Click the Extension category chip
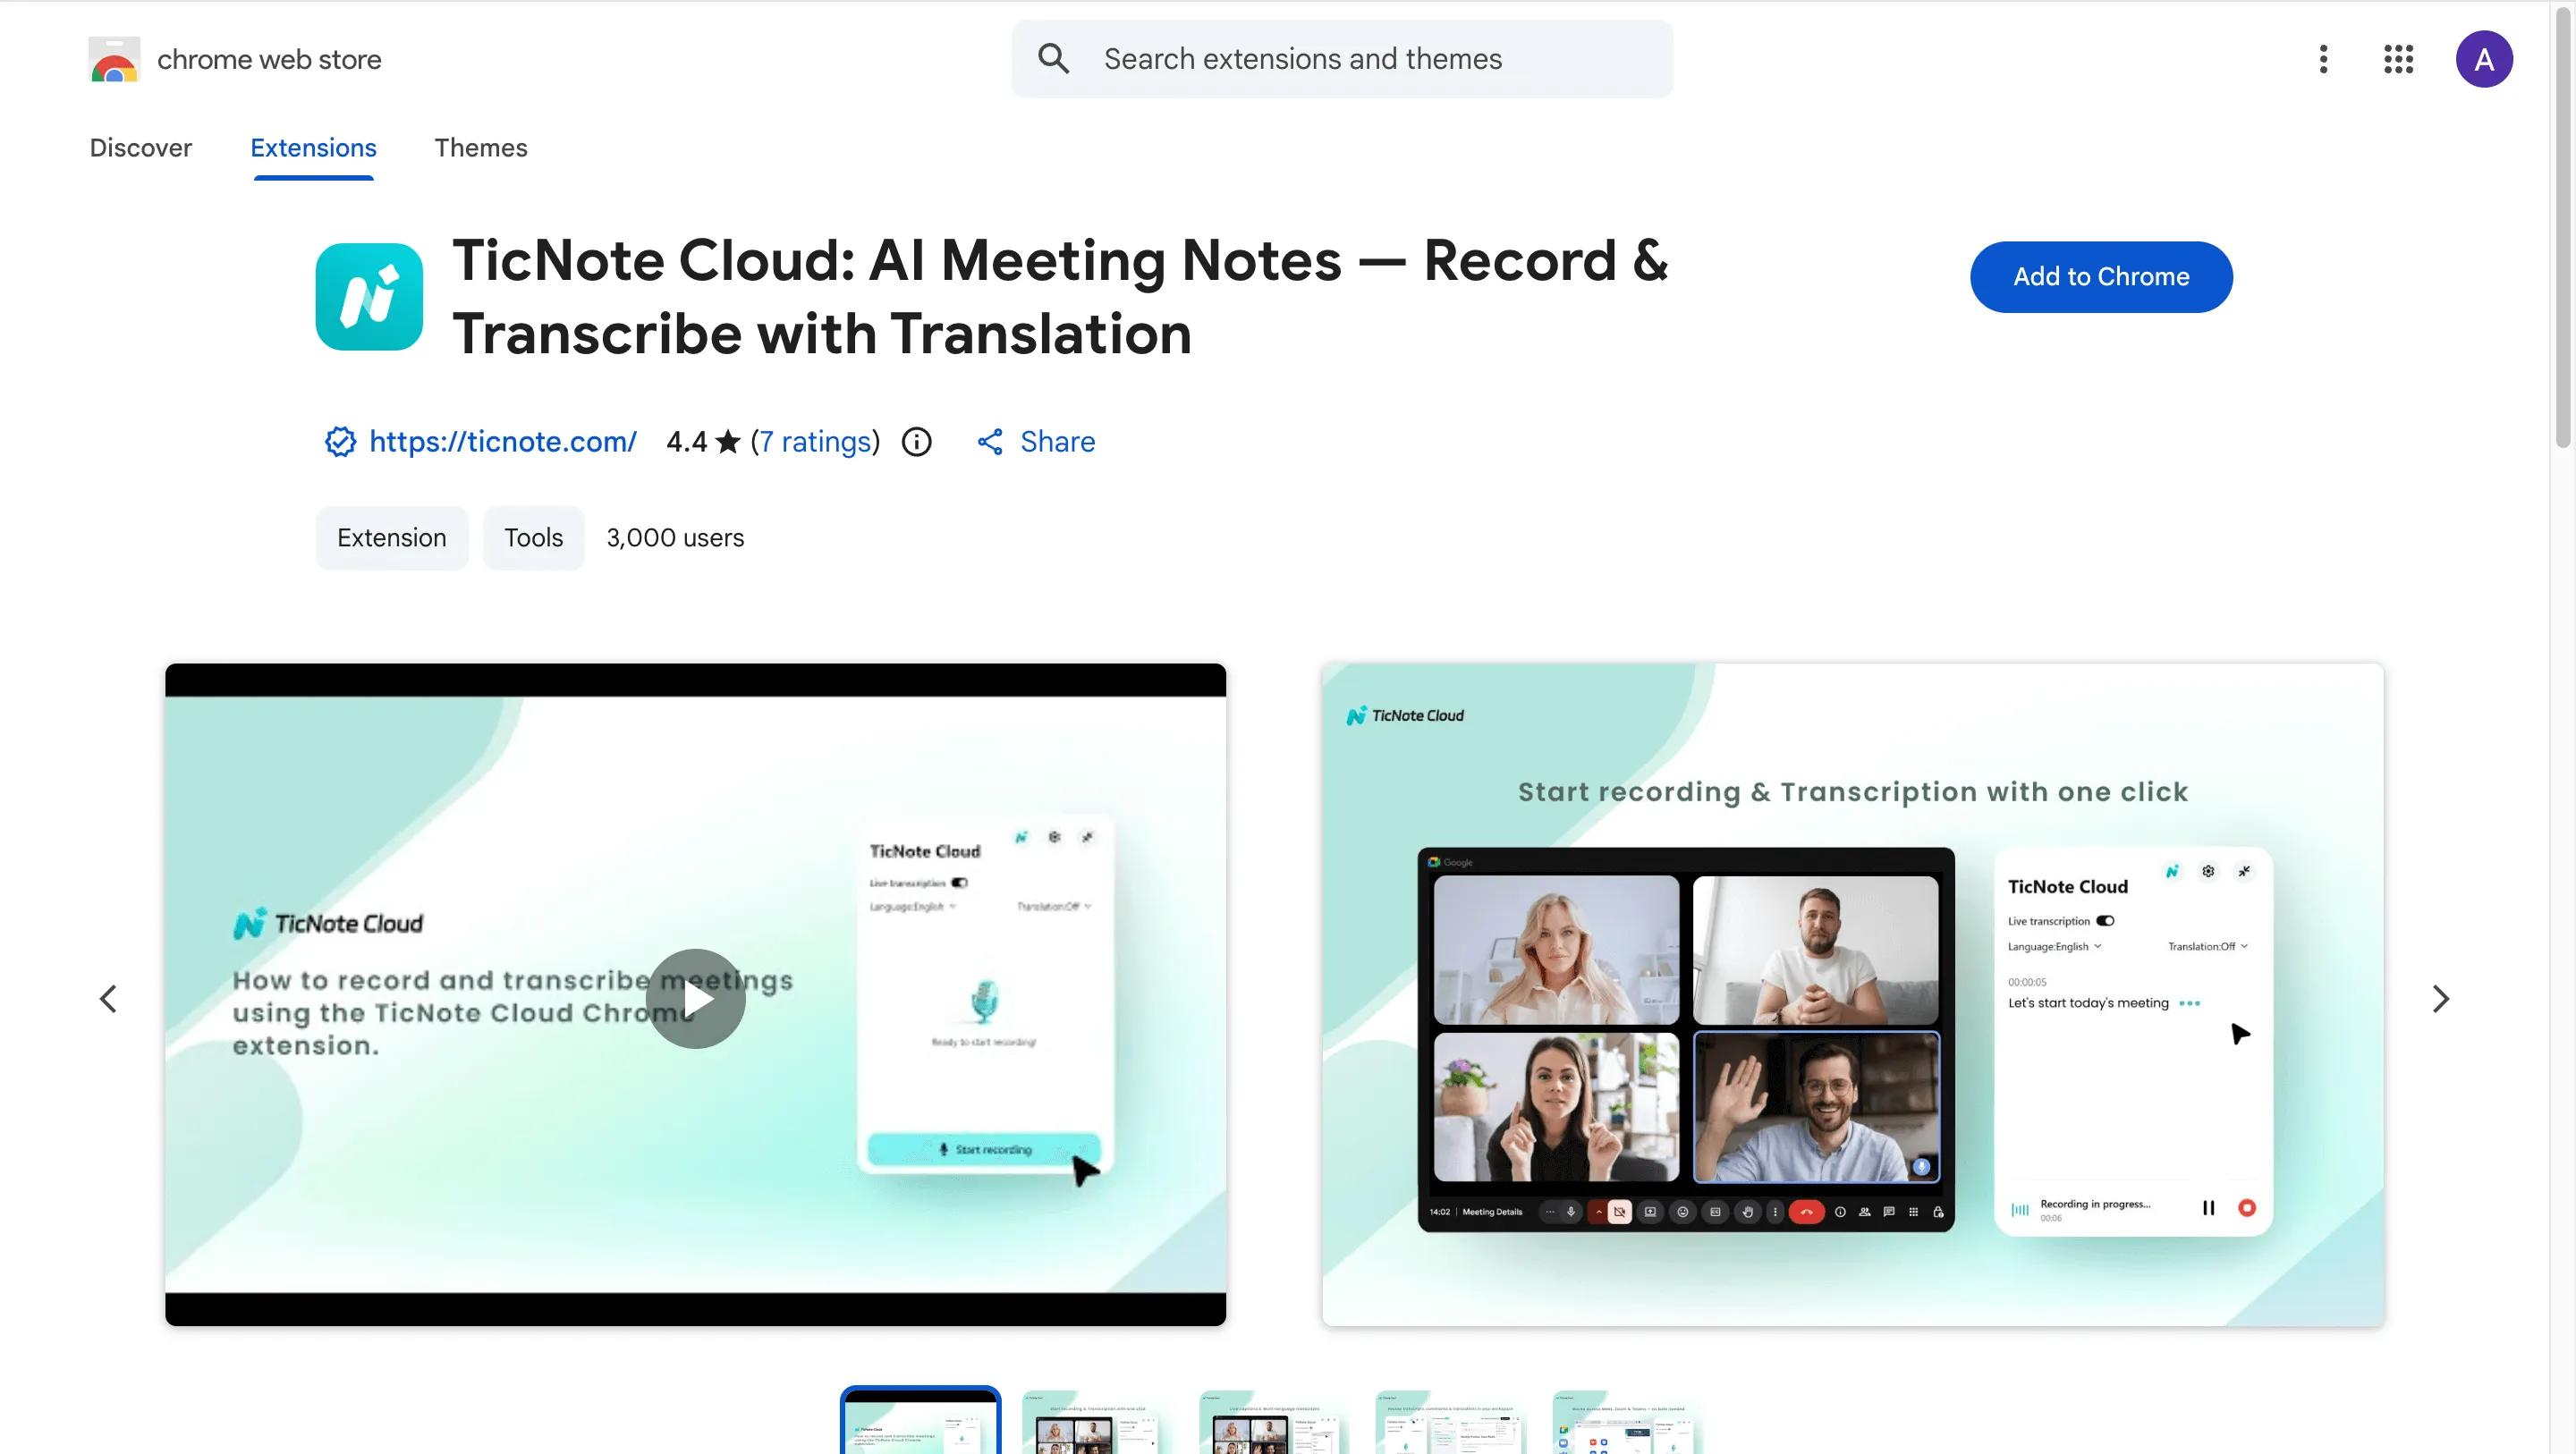The width and height of the screenshot is (2576, 1454). [391, 537]
